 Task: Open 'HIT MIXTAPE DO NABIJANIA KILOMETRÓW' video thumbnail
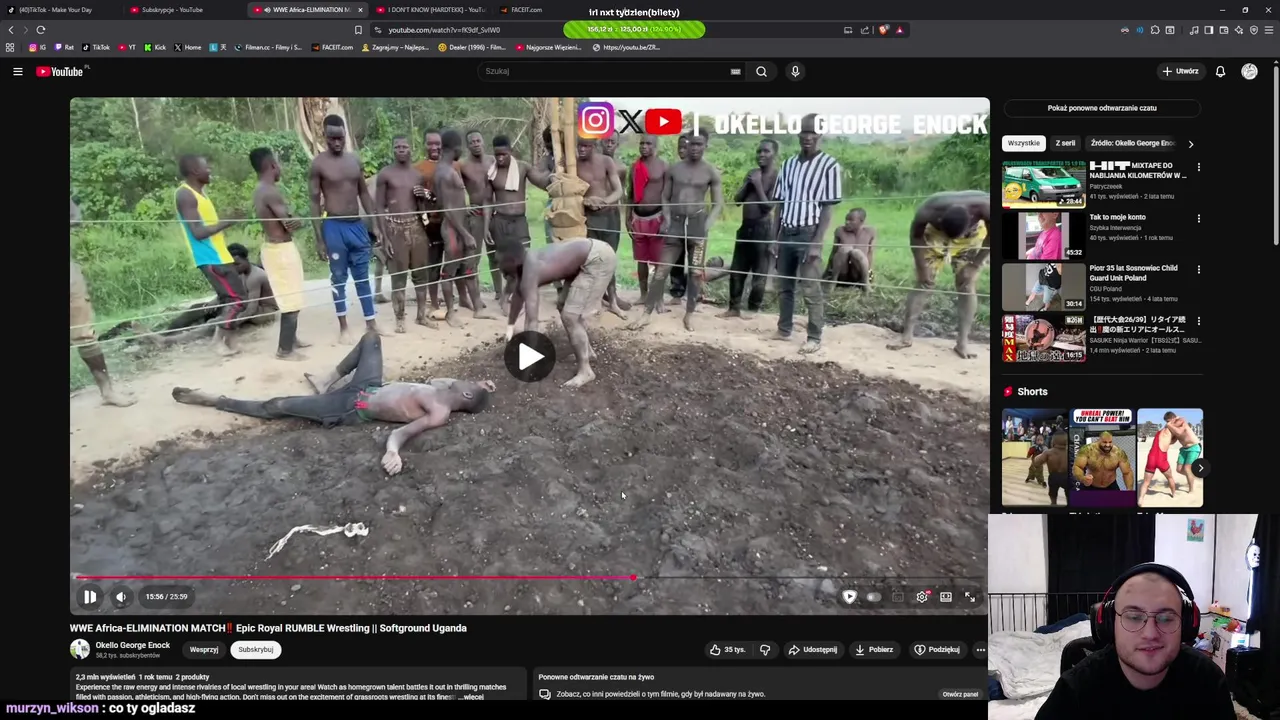click(x=1044, y=183)
